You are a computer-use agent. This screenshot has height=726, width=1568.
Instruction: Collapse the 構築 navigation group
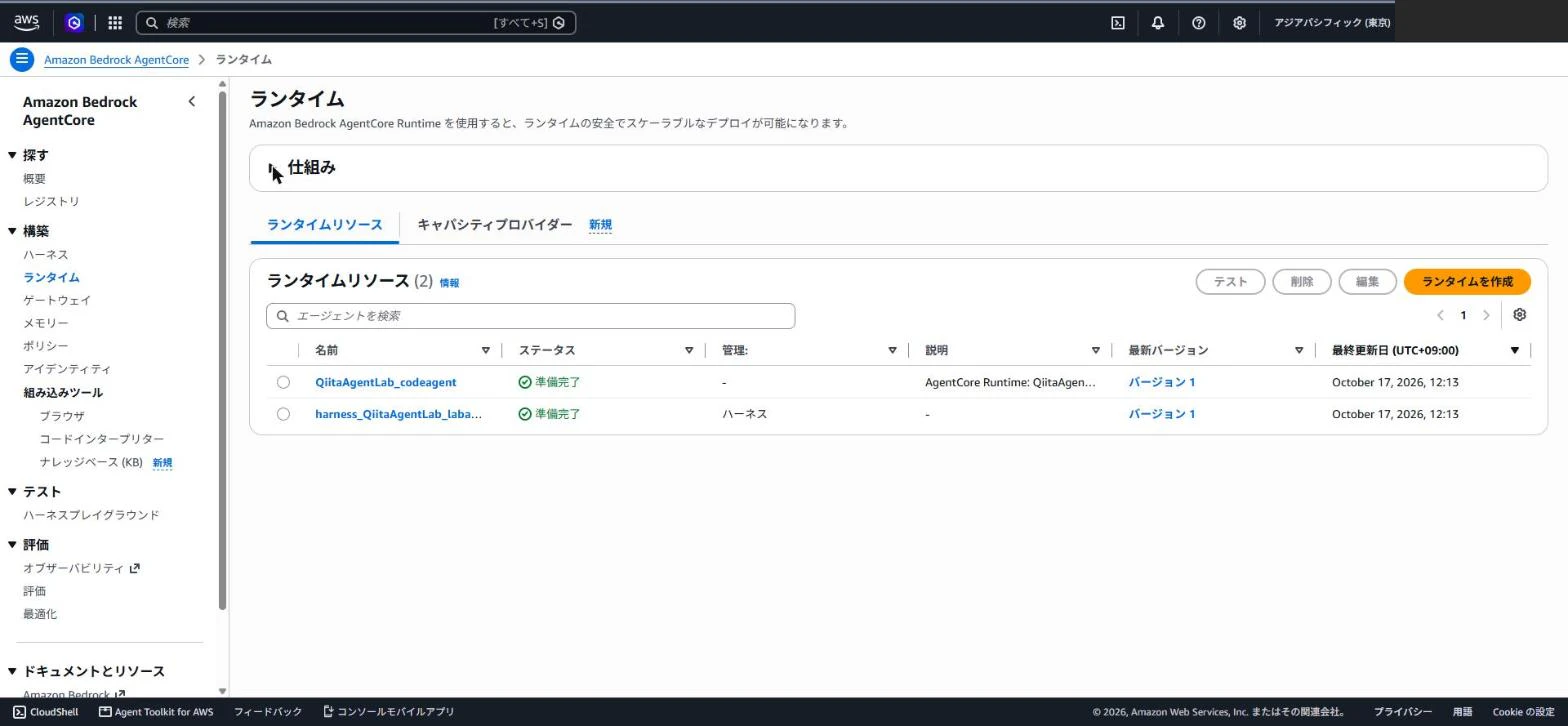(x=12, y=231)
